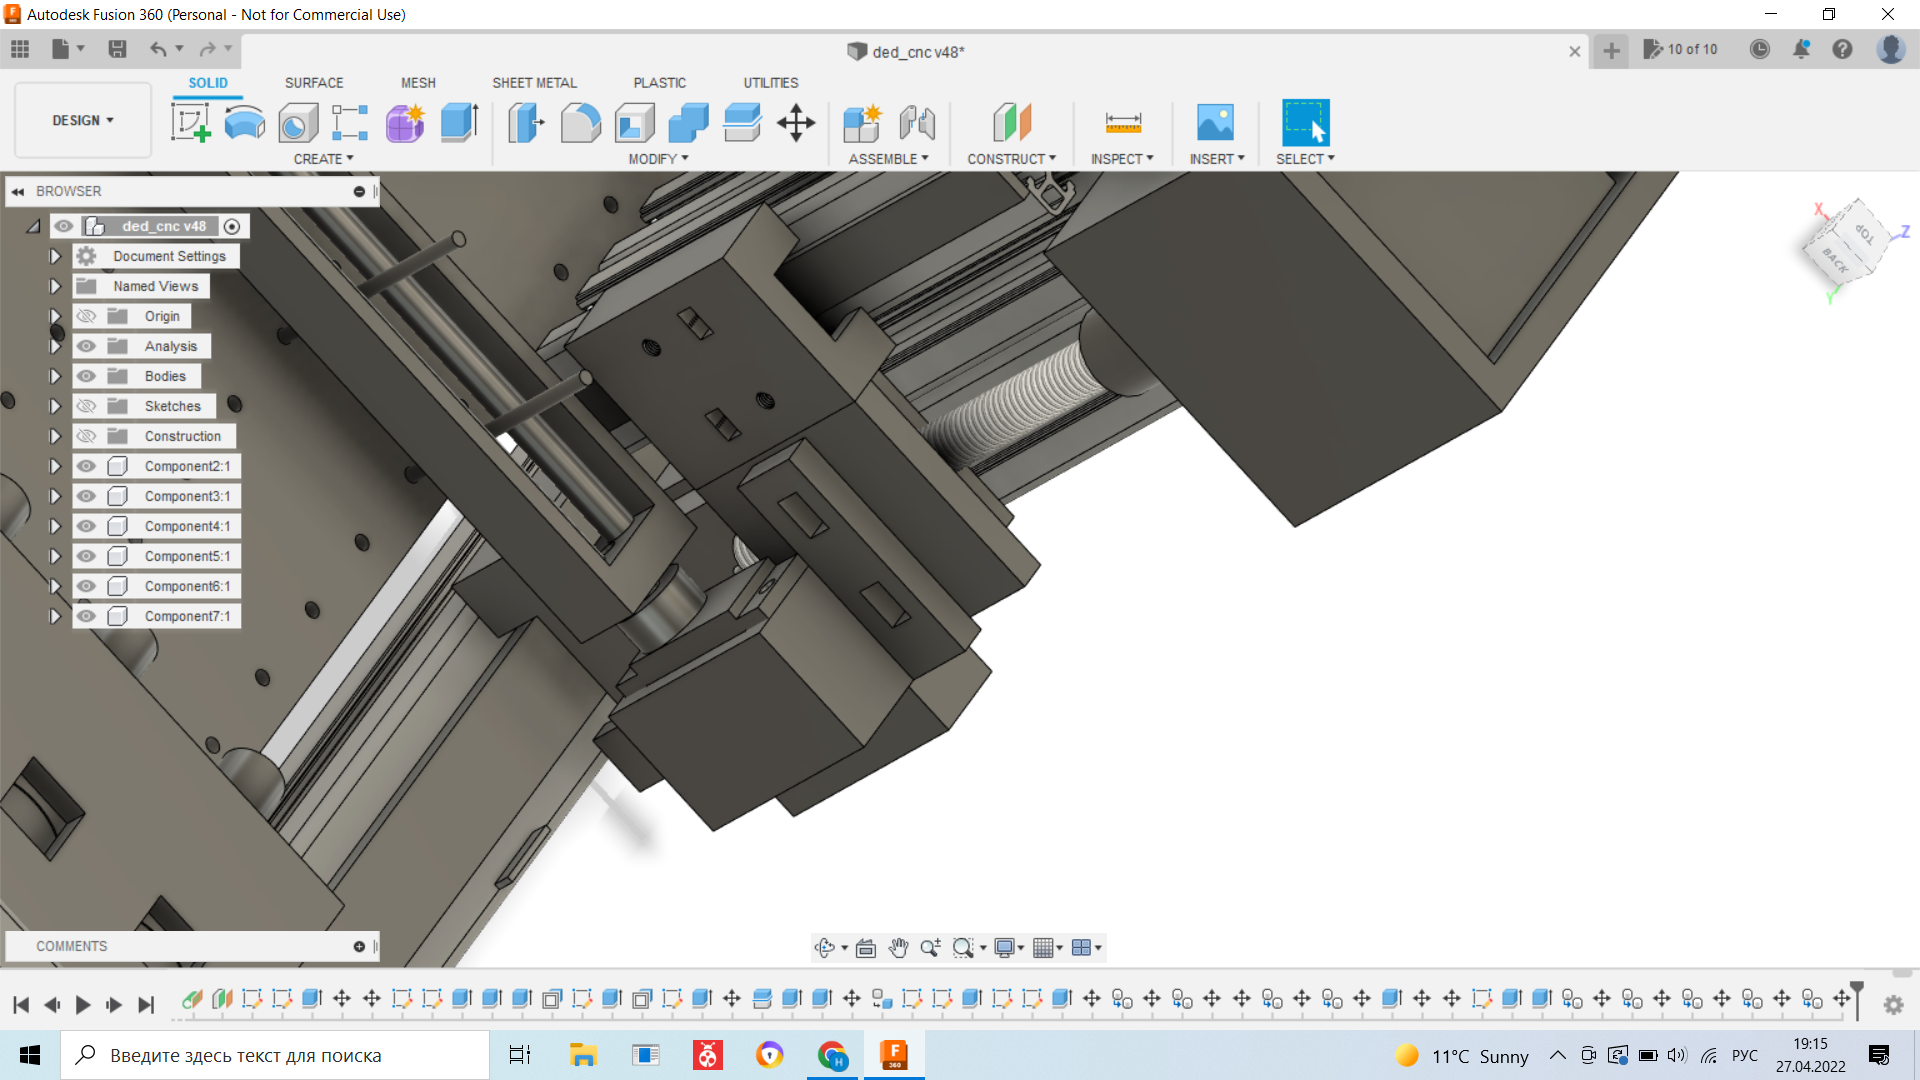Expand the Named Views folder
Screen dimensions: 1920x1080
[55, 286]
